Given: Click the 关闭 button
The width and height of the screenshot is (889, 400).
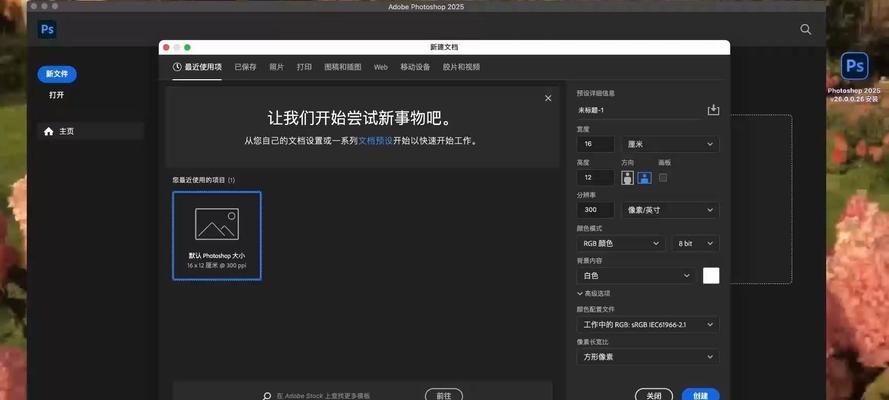Looking at the screenshot, I should tap(654, 395).
